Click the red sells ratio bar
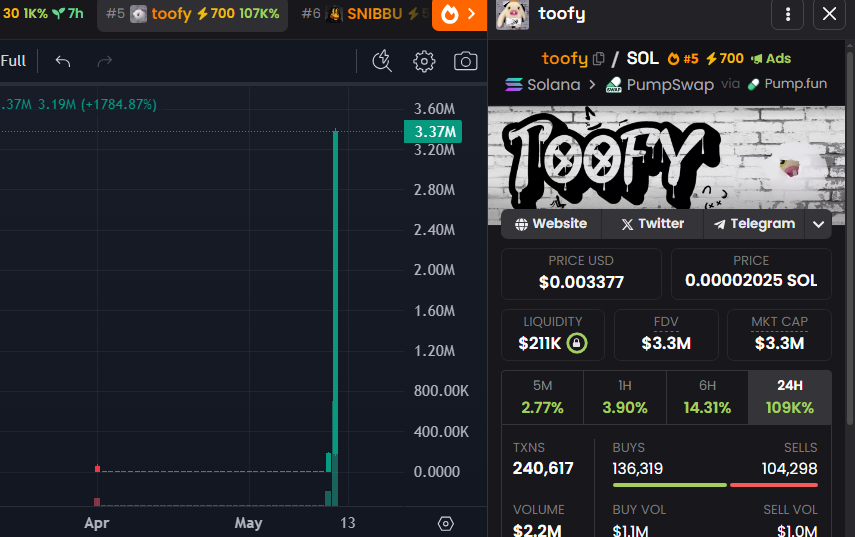Screen dimensions: 855x537 click(x=774, y=485)
